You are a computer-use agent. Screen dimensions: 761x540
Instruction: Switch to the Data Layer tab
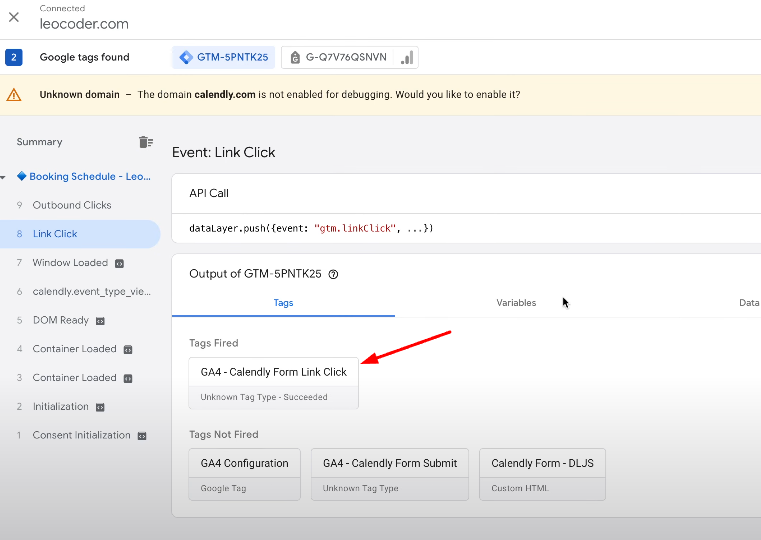click(749, 303)
